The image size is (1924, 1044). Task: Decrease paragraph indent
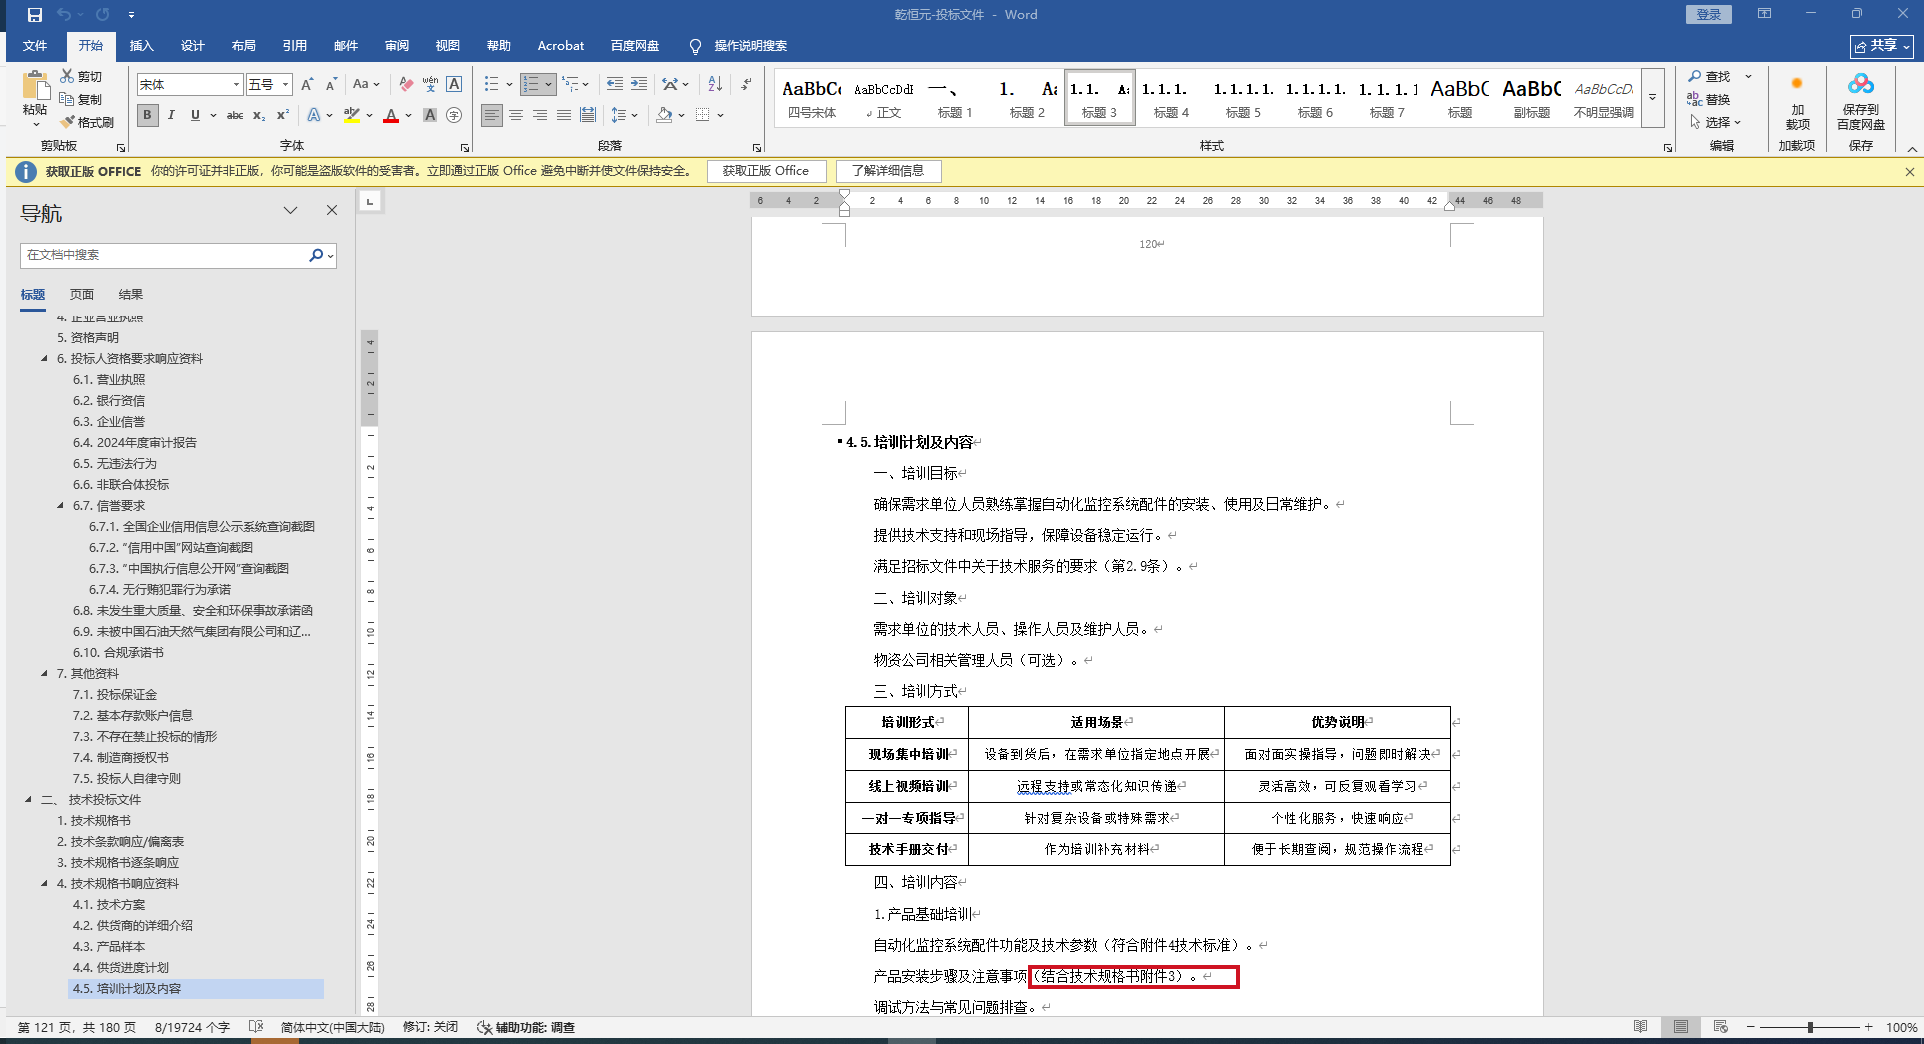614,84
